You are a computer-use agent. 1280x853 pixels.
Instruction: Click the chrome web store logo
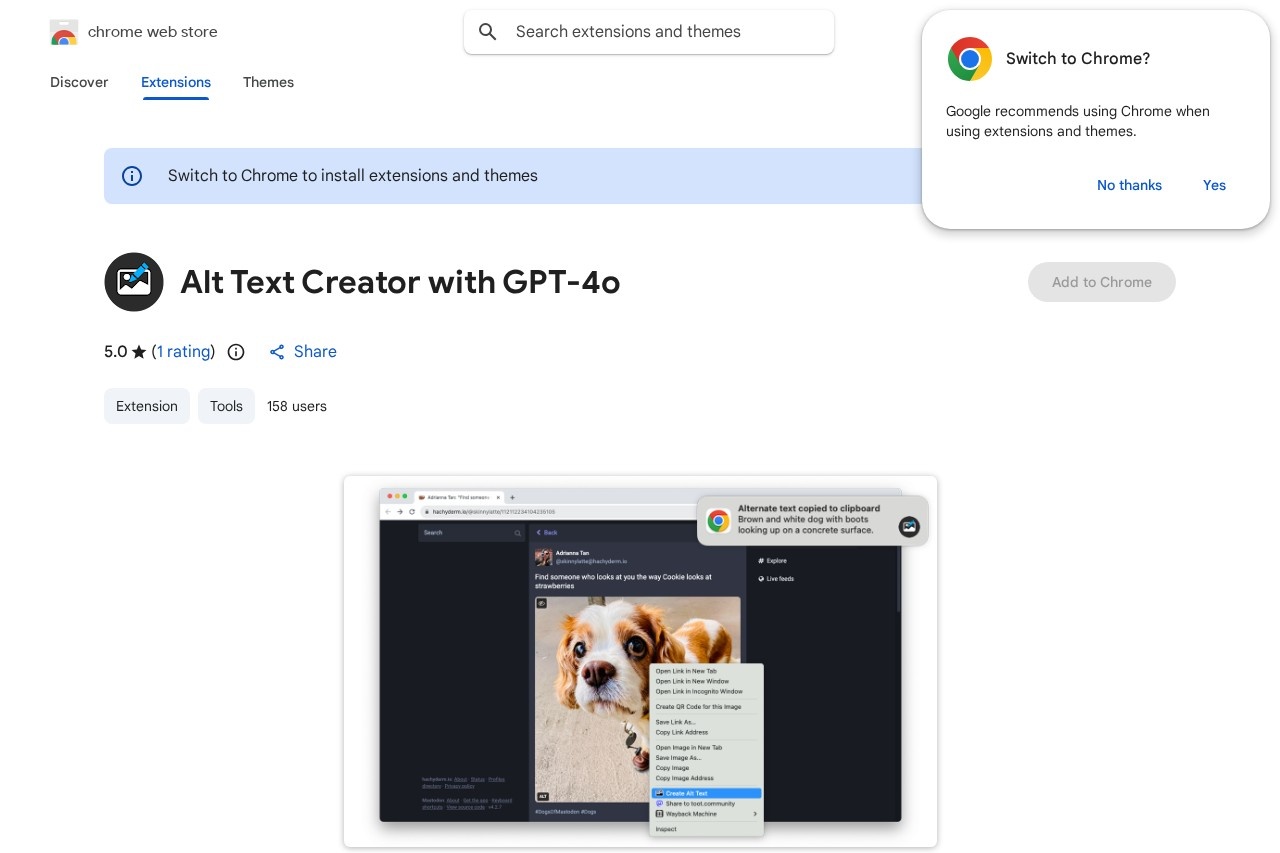coord(64,31)
